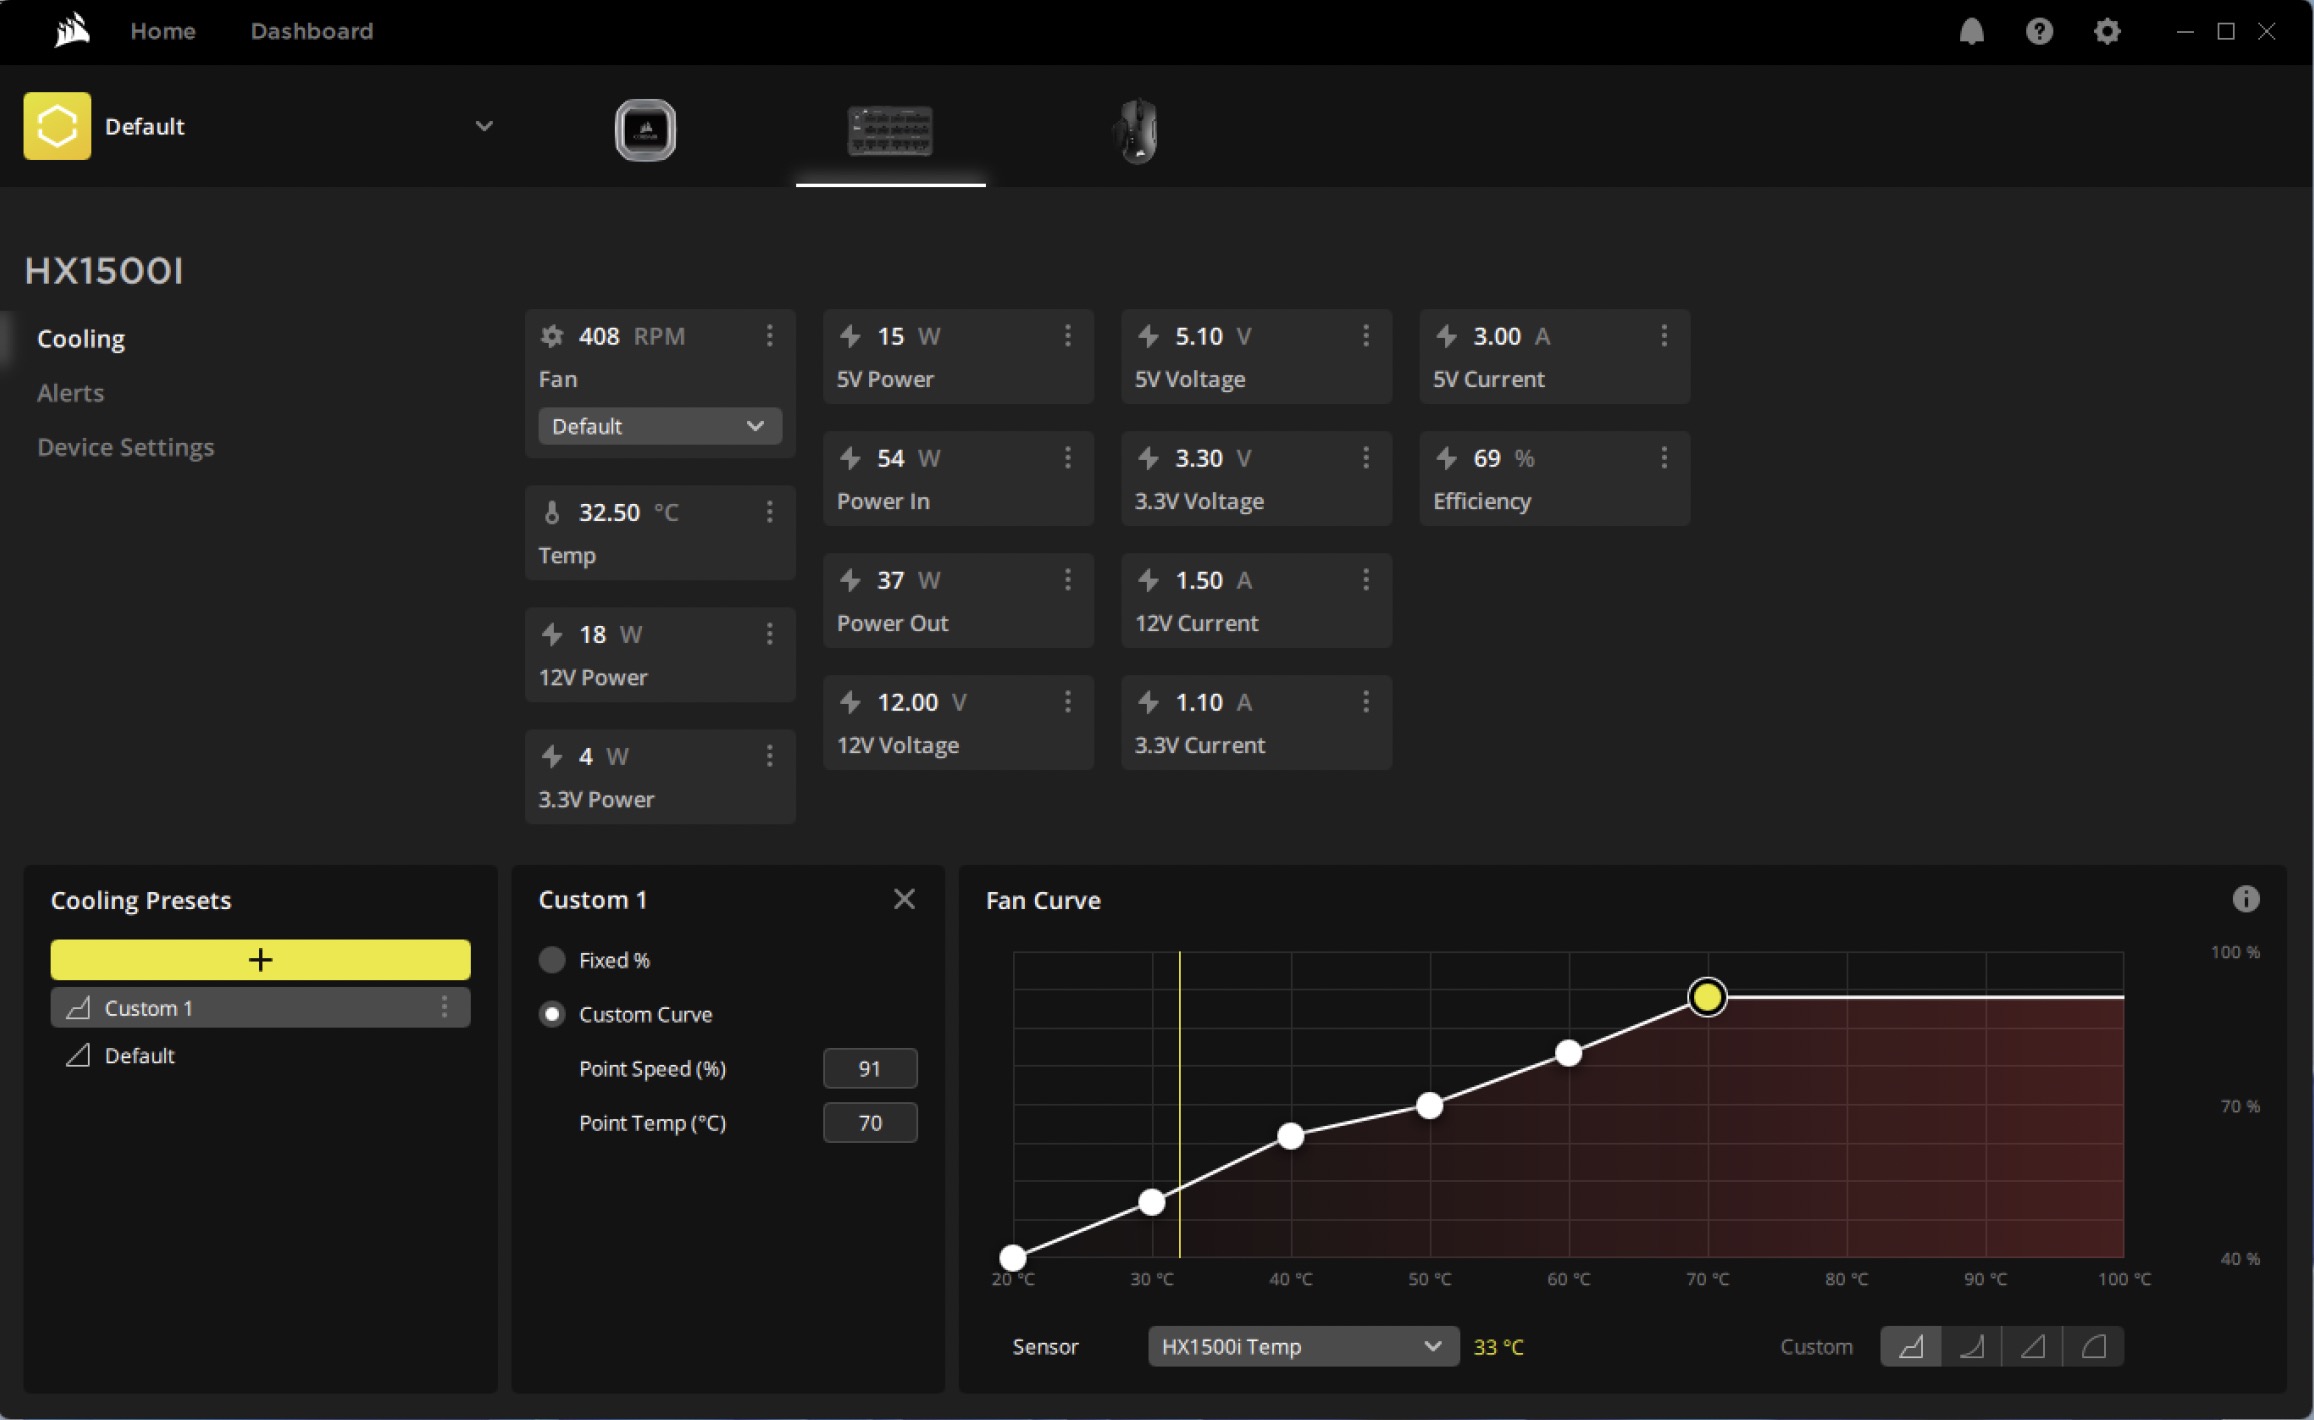Select the mouse device icon
The image size is (2314, 1420).
point(1136,130)
